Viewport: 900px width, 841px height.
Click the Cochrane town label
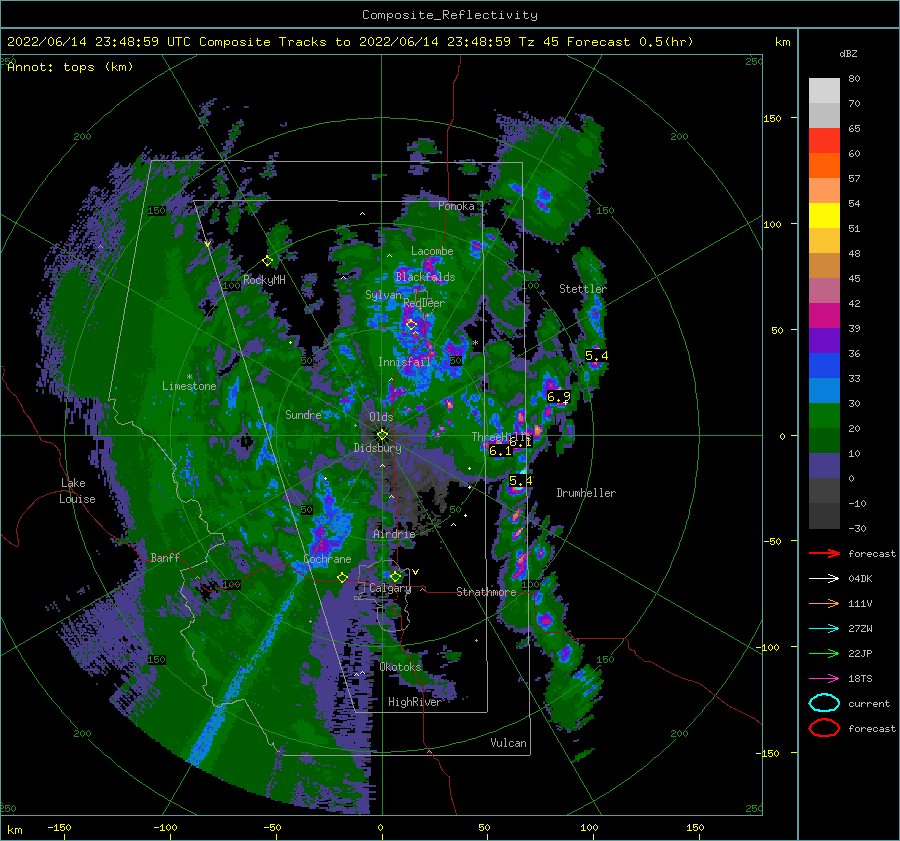click(x=327, y=559)
